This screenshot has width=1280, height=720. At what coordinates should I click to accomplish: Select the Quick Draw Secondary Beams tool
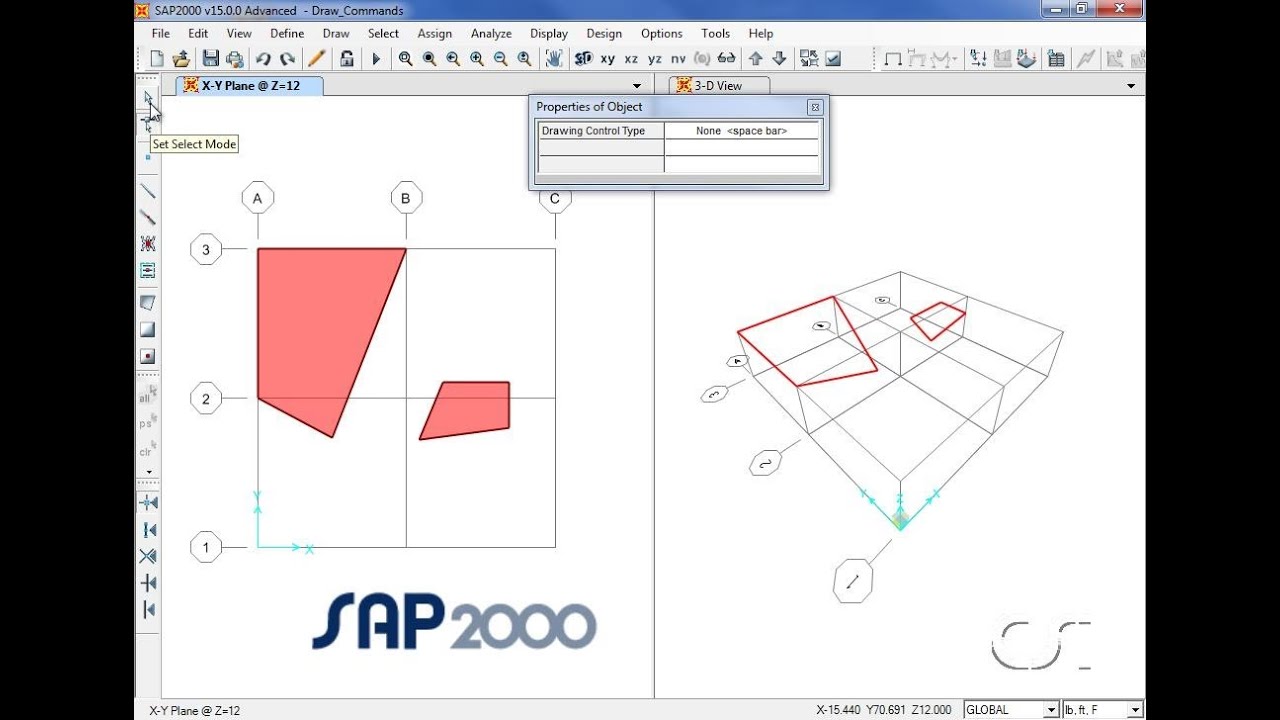[148, 271]
